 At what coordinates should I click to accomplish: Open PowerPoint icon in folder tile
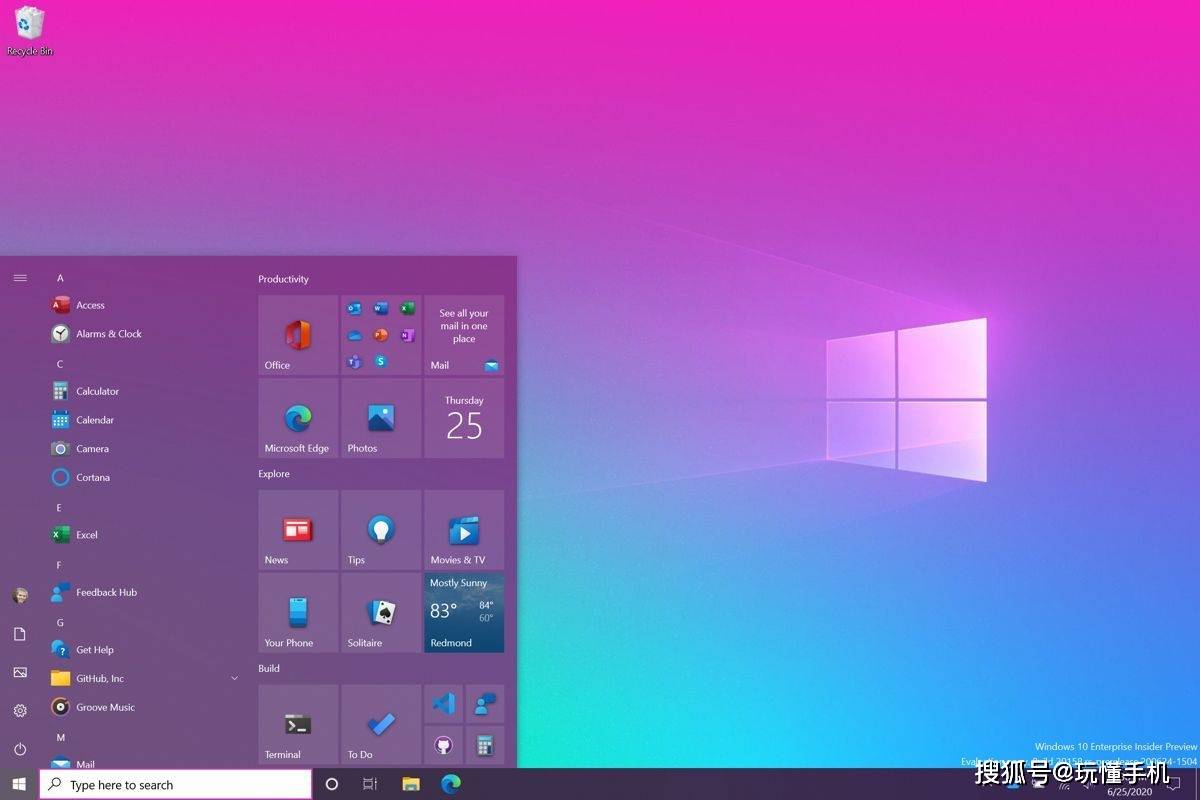(381, 335)
